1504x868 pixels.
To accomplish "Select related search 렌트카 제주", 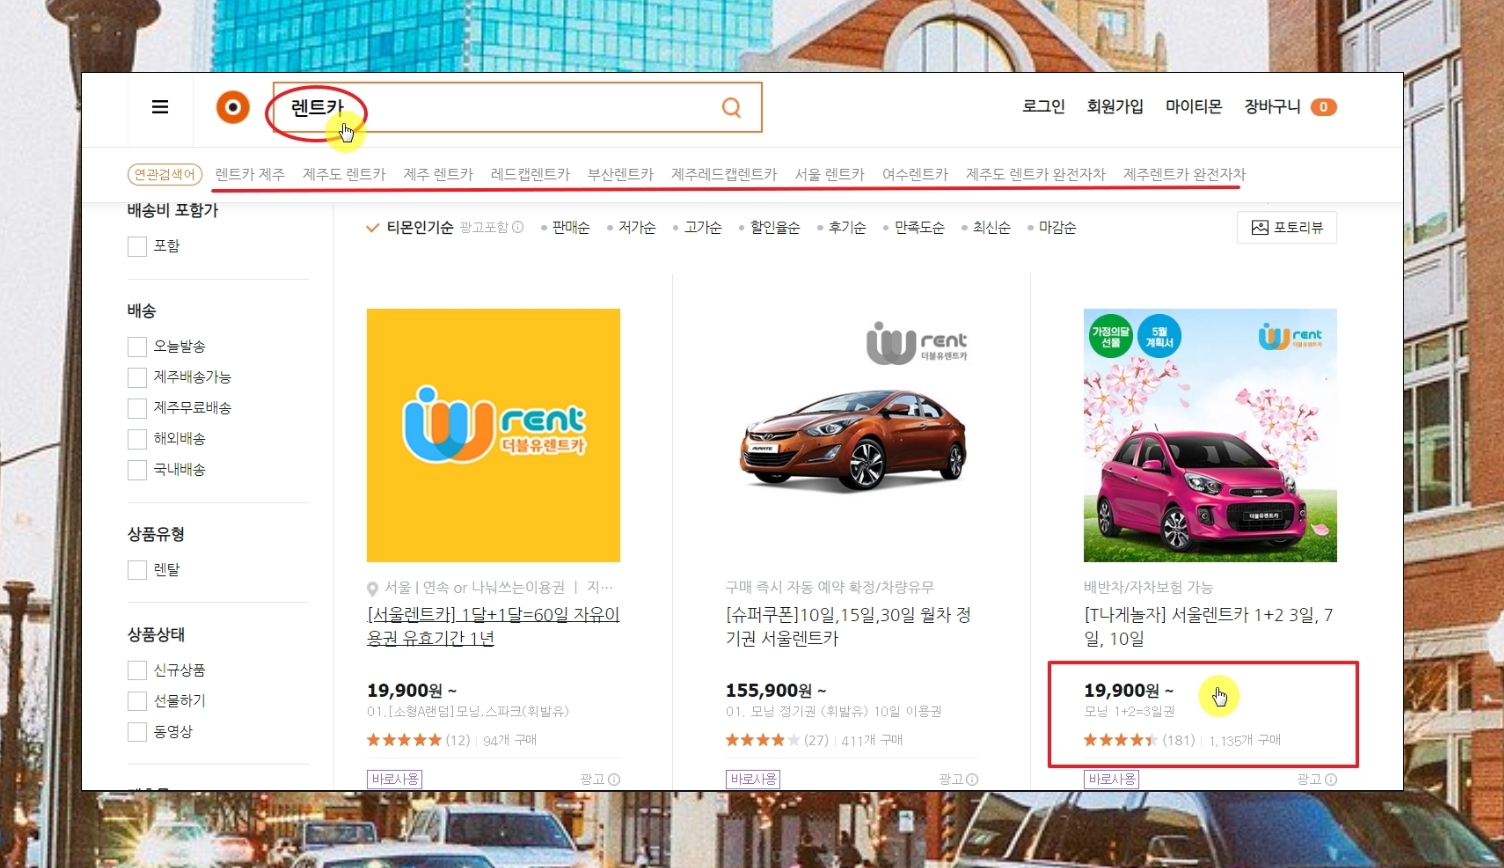I will 250,174.
